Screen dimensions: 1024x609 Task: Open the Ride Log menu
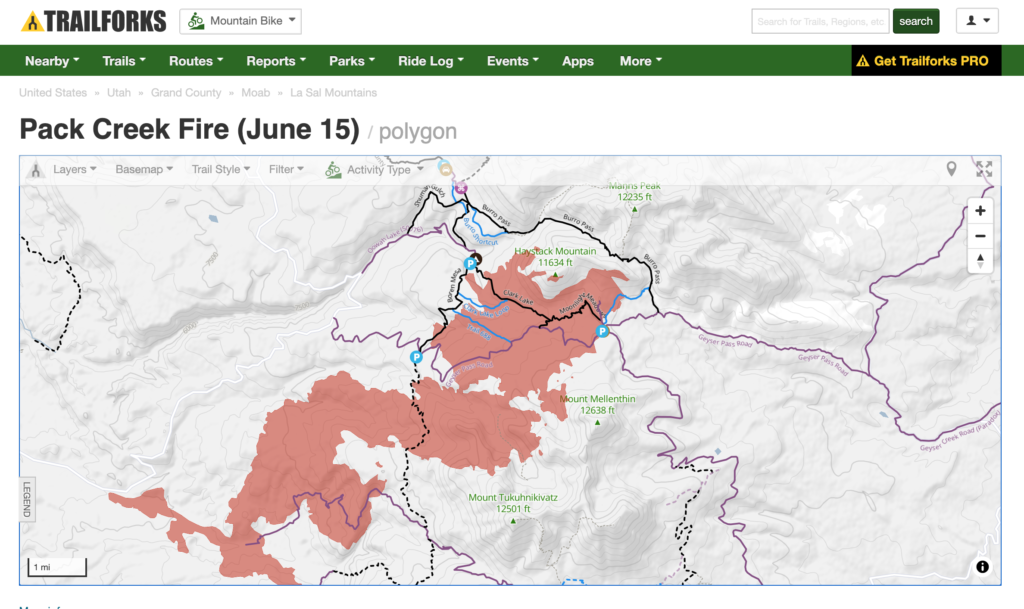430,61
